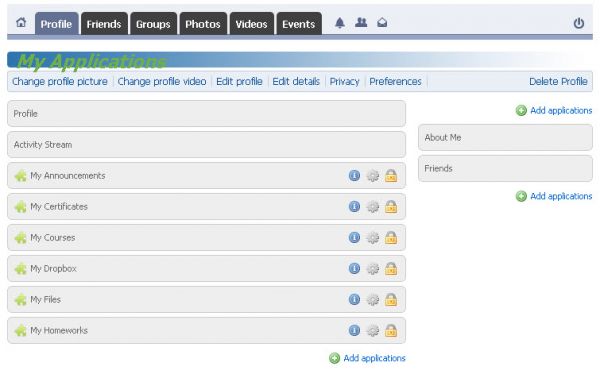This screenshot has height=374, width=600.
Task: Show info for My Homeworks
Action: pos(354,330)
